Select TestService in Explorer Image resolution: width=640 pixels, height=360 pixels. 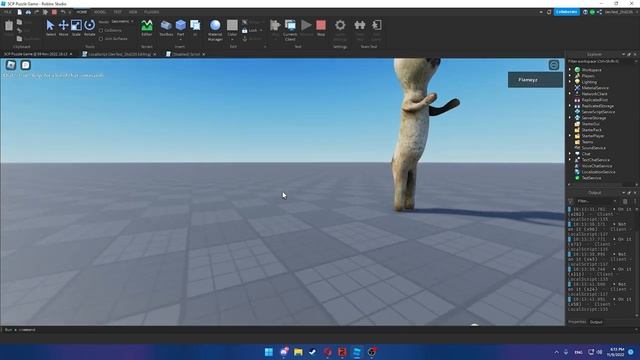(591, 178)
